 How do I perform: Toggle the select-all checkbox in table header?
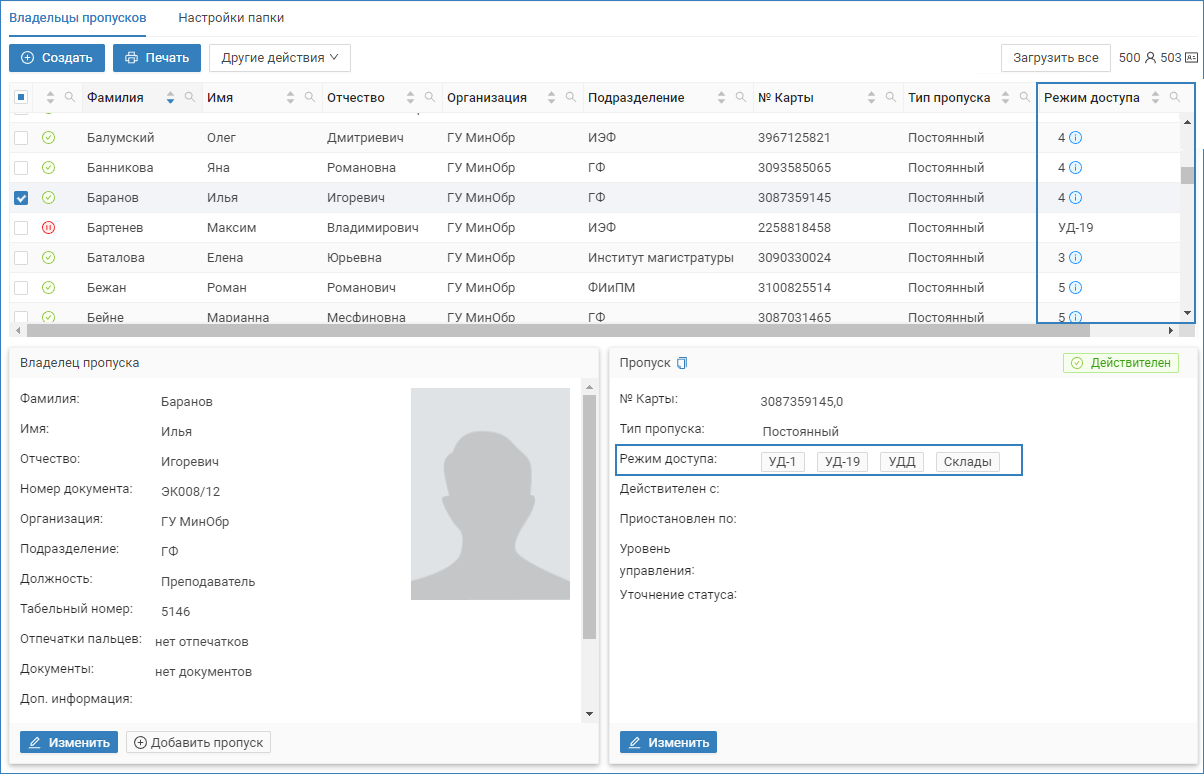[x=21, y=98]
